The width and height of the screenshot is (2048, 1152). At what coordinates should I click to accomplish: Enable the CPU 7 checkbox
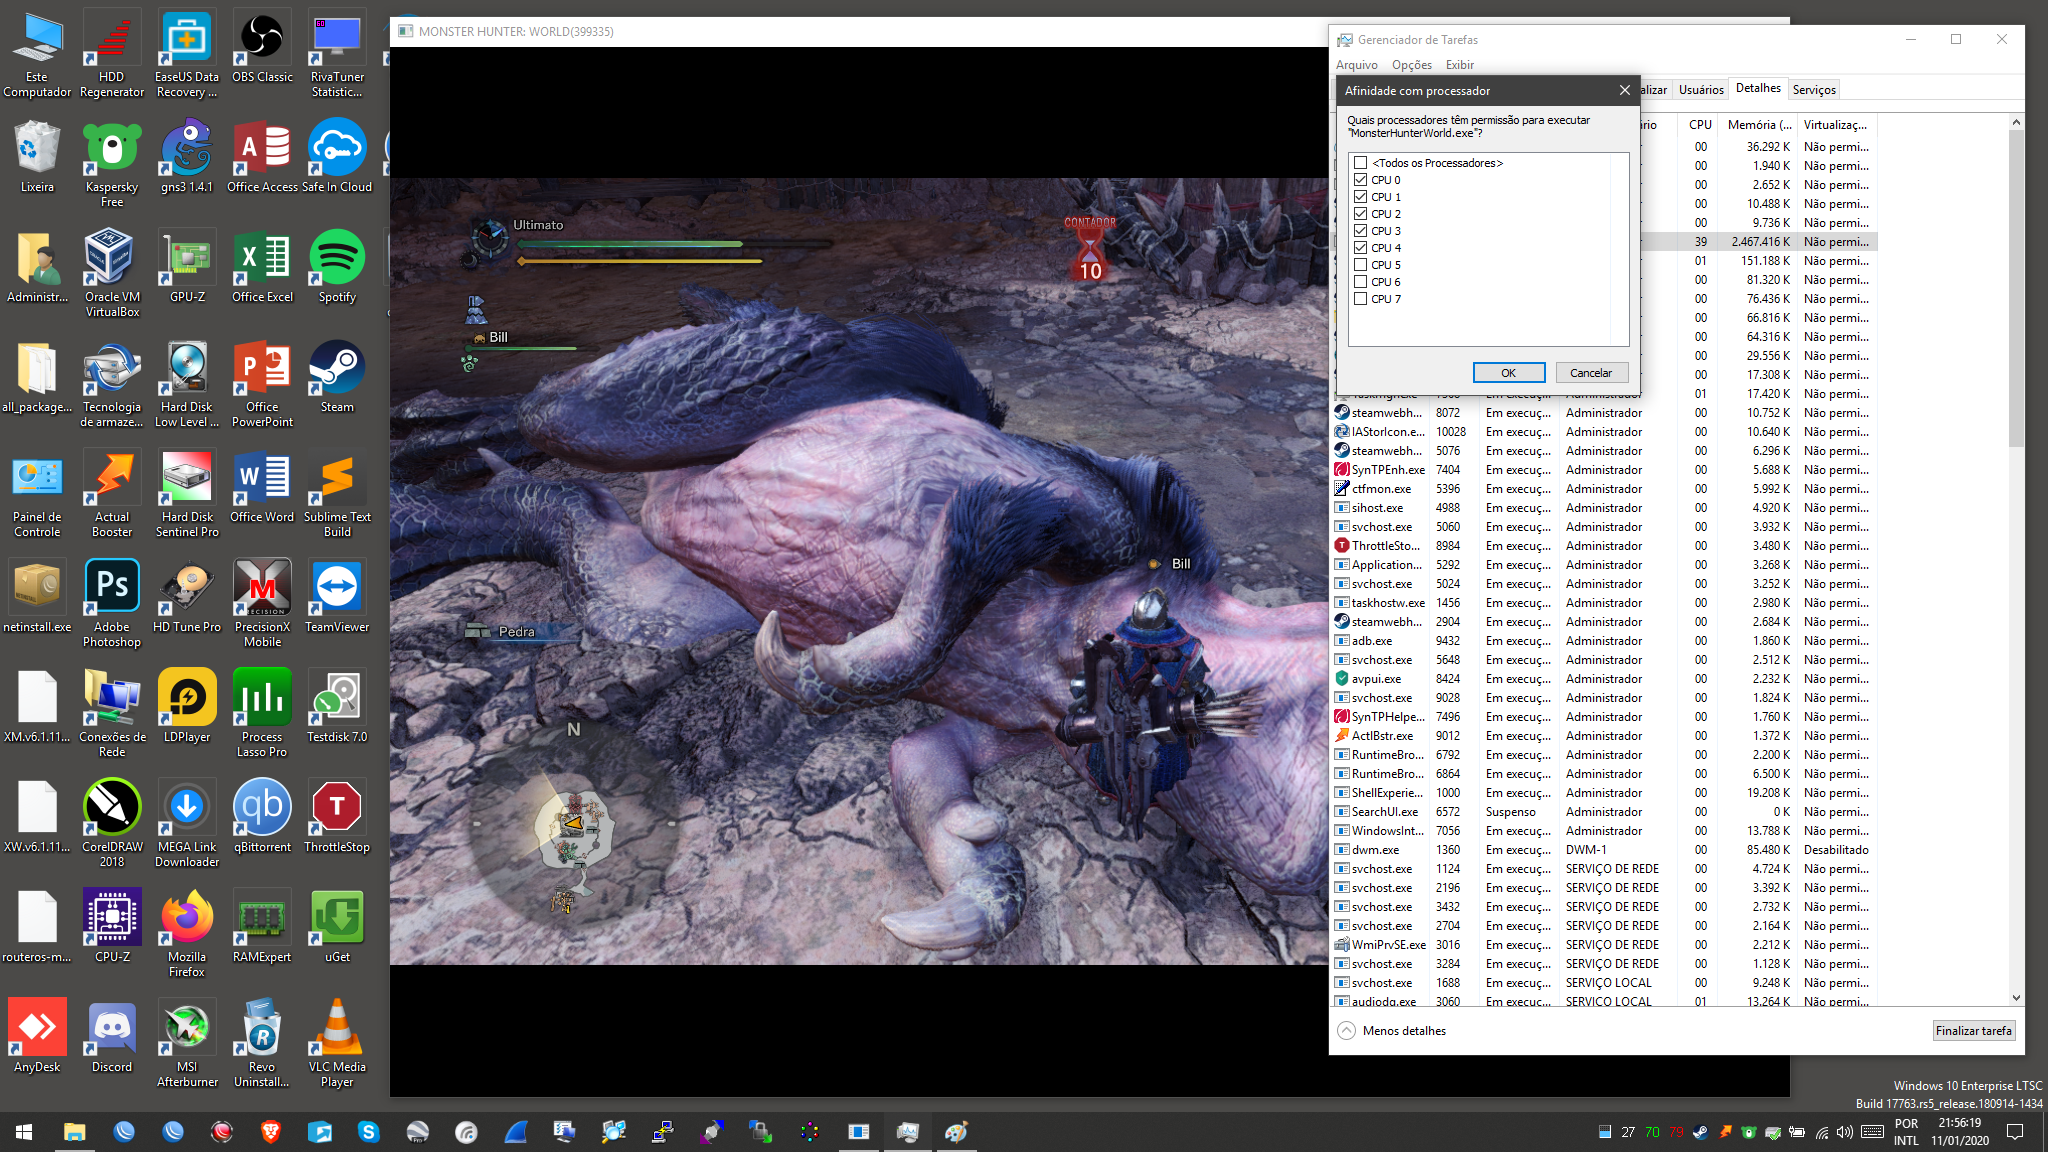pyautogui.click(x=1360, y=299)
